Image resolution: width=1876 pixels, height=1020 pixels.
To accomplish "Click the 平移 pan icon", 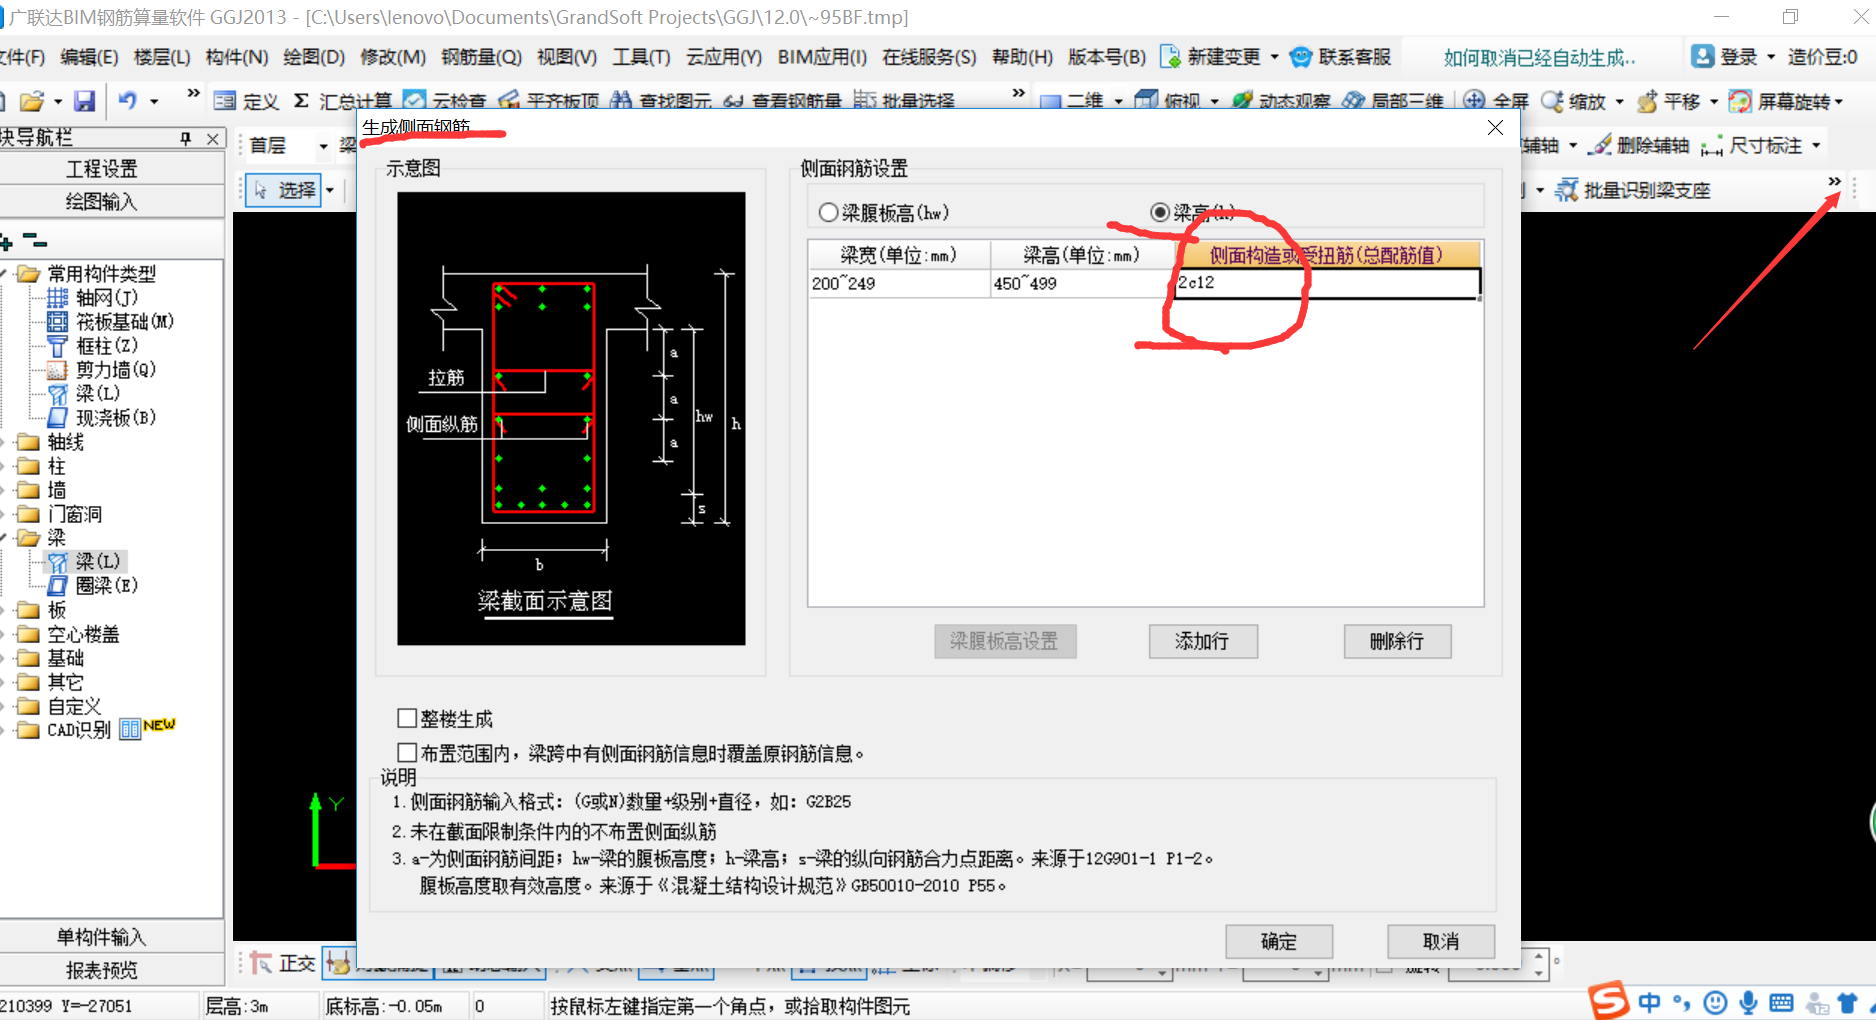I will click(1647, 101).
